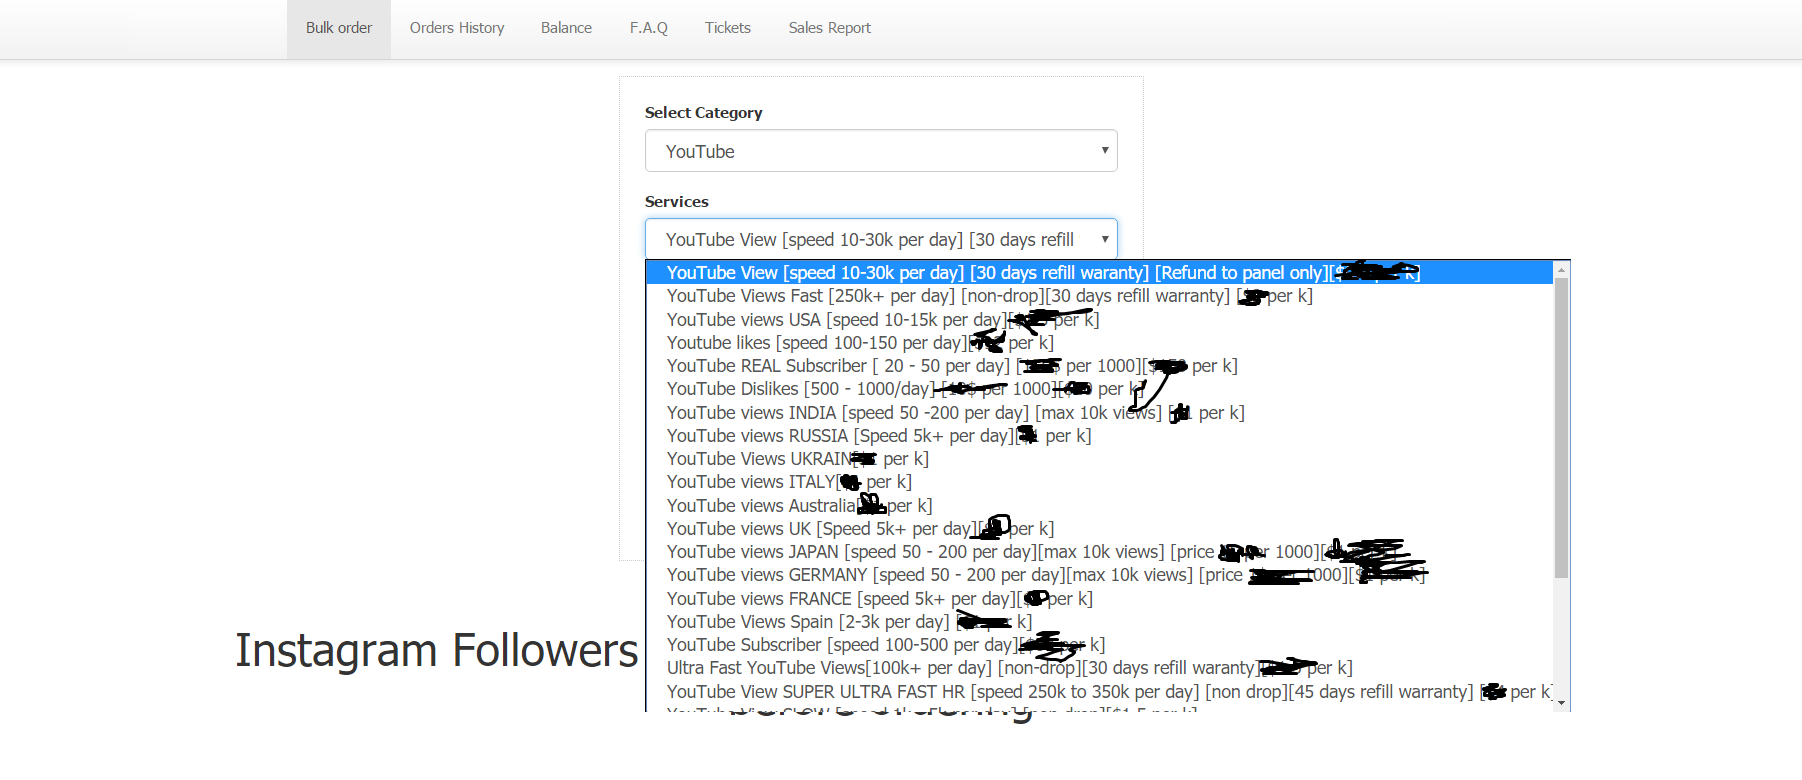Image resolution: width=1802 pixels, height=780 pixels.
Task: Click scroll down arrow in services list
Action: (x=1561, y=703)
